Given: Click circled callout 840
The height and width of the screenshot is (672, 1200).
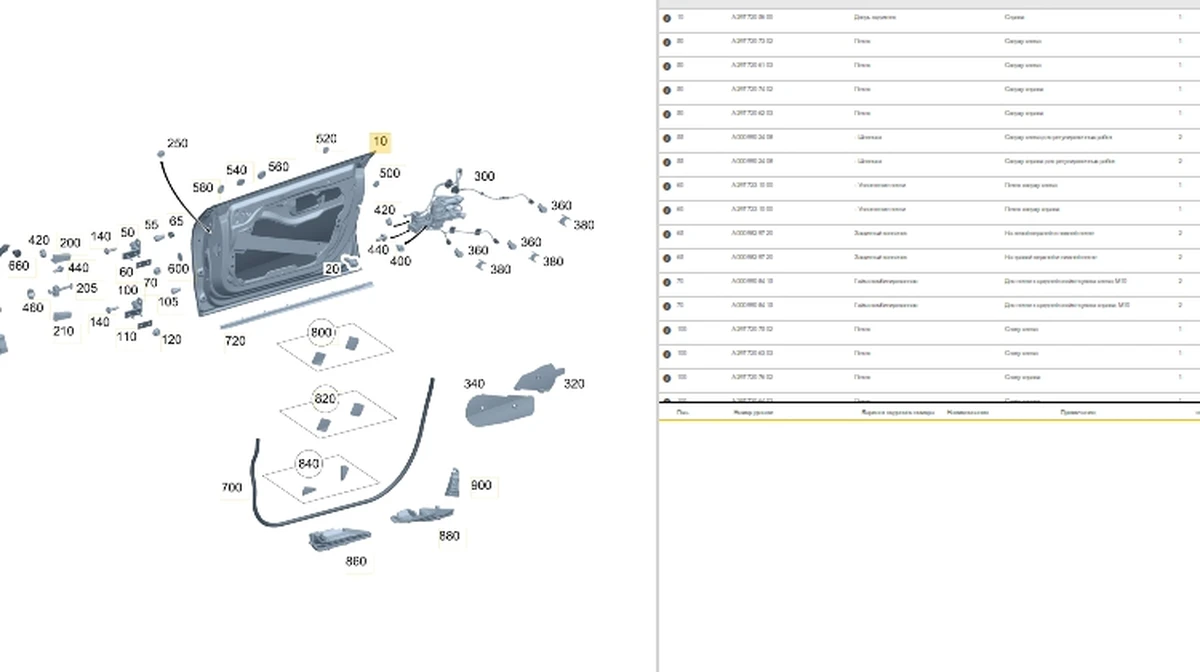Looking at the screenshot, I should pyautogui.click(x=309, y=464).
